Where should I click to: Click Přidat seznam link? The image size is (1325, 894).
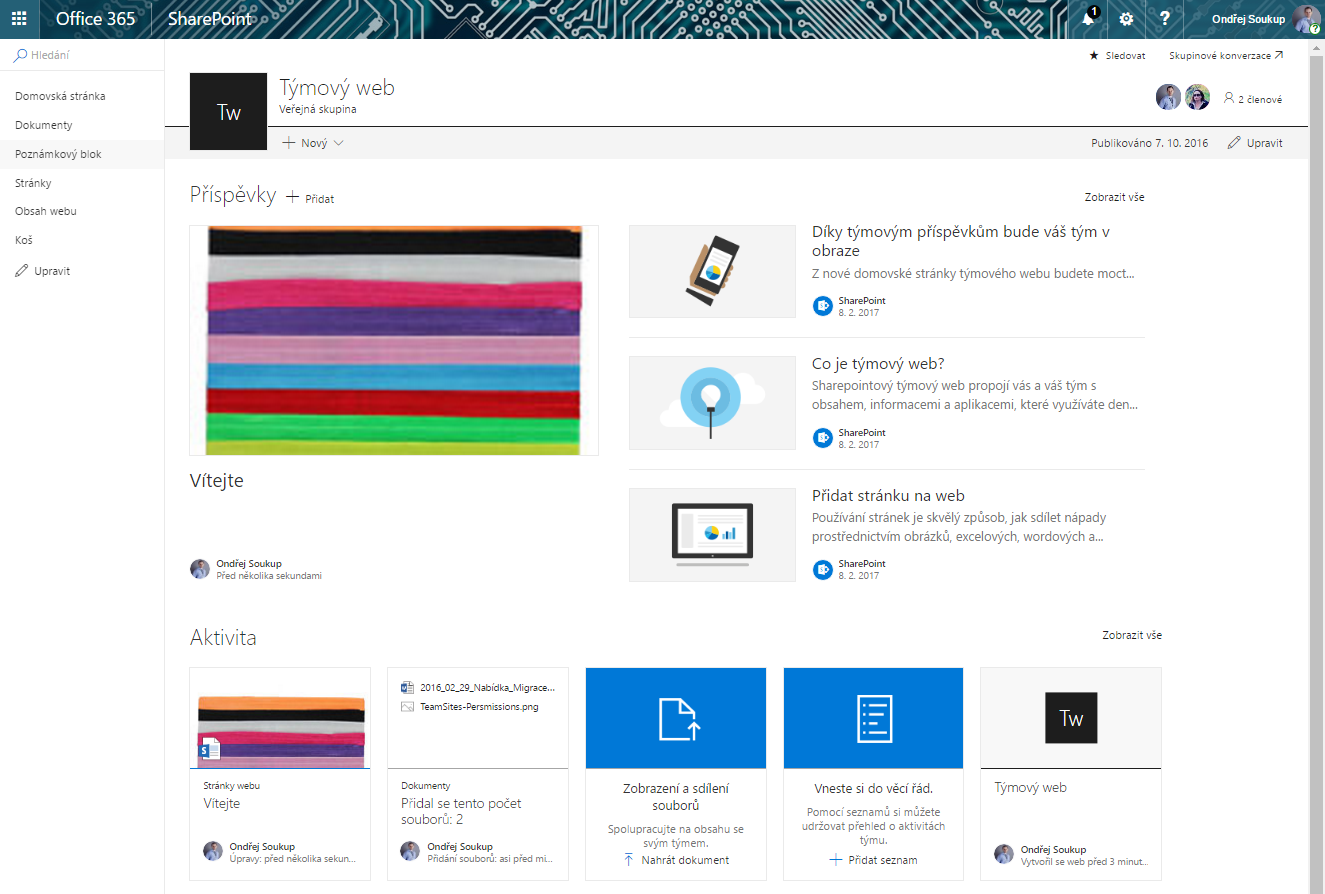click(x=874, y=860)
